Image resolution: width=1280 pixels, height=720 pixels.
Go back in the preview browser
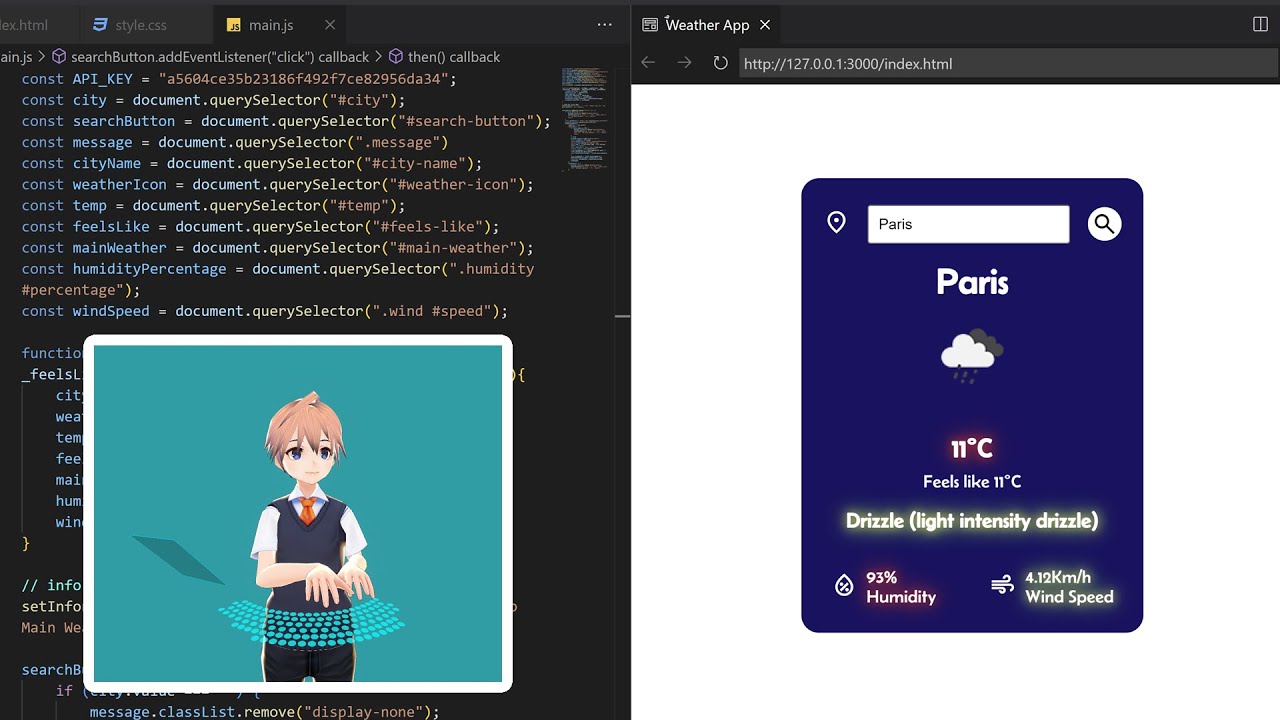point(648,63)
